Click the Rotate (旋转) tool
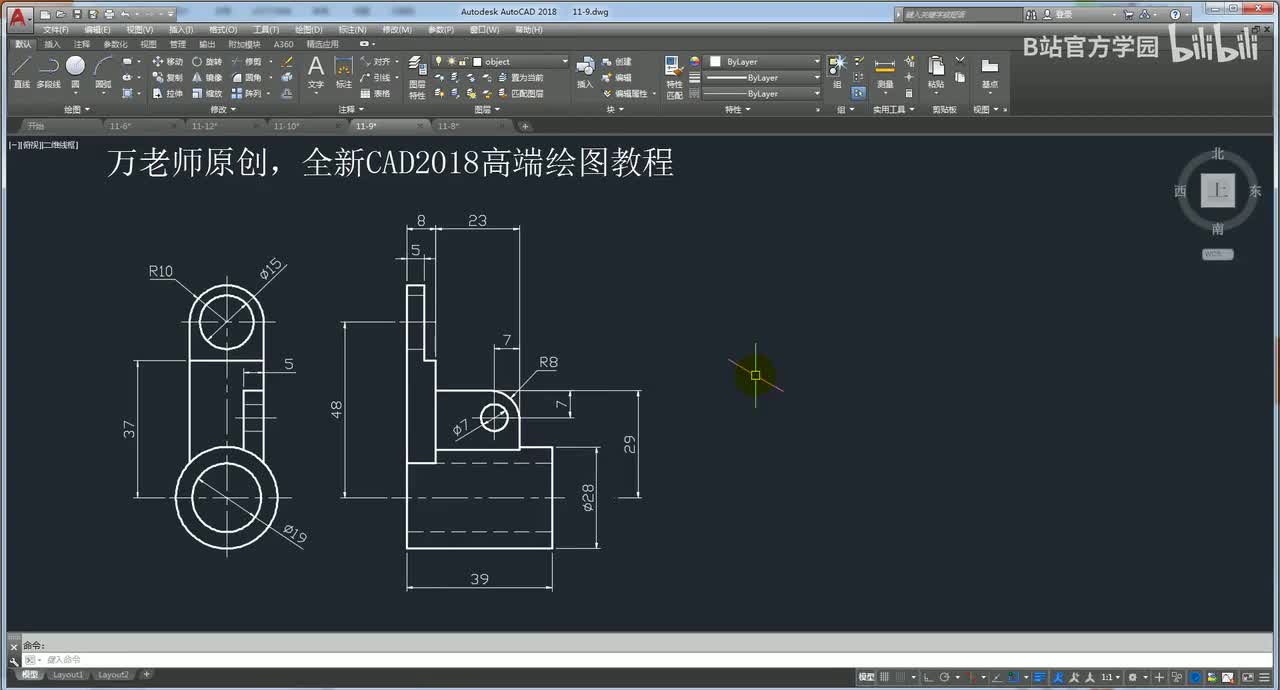The width and height of the screenshot is (1280, 690). pyautogui.click(x=206, y=62)
